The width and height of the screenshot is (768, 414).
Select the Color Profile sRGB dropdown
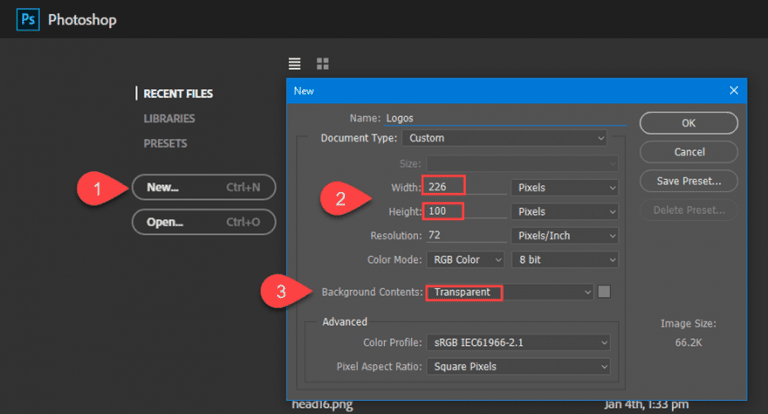(516, 343)
